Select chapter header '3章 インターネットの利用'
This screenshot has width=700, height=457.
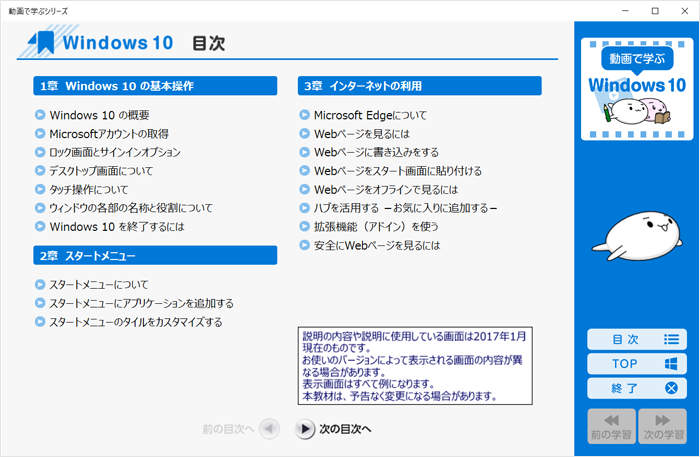coord(420,86)
